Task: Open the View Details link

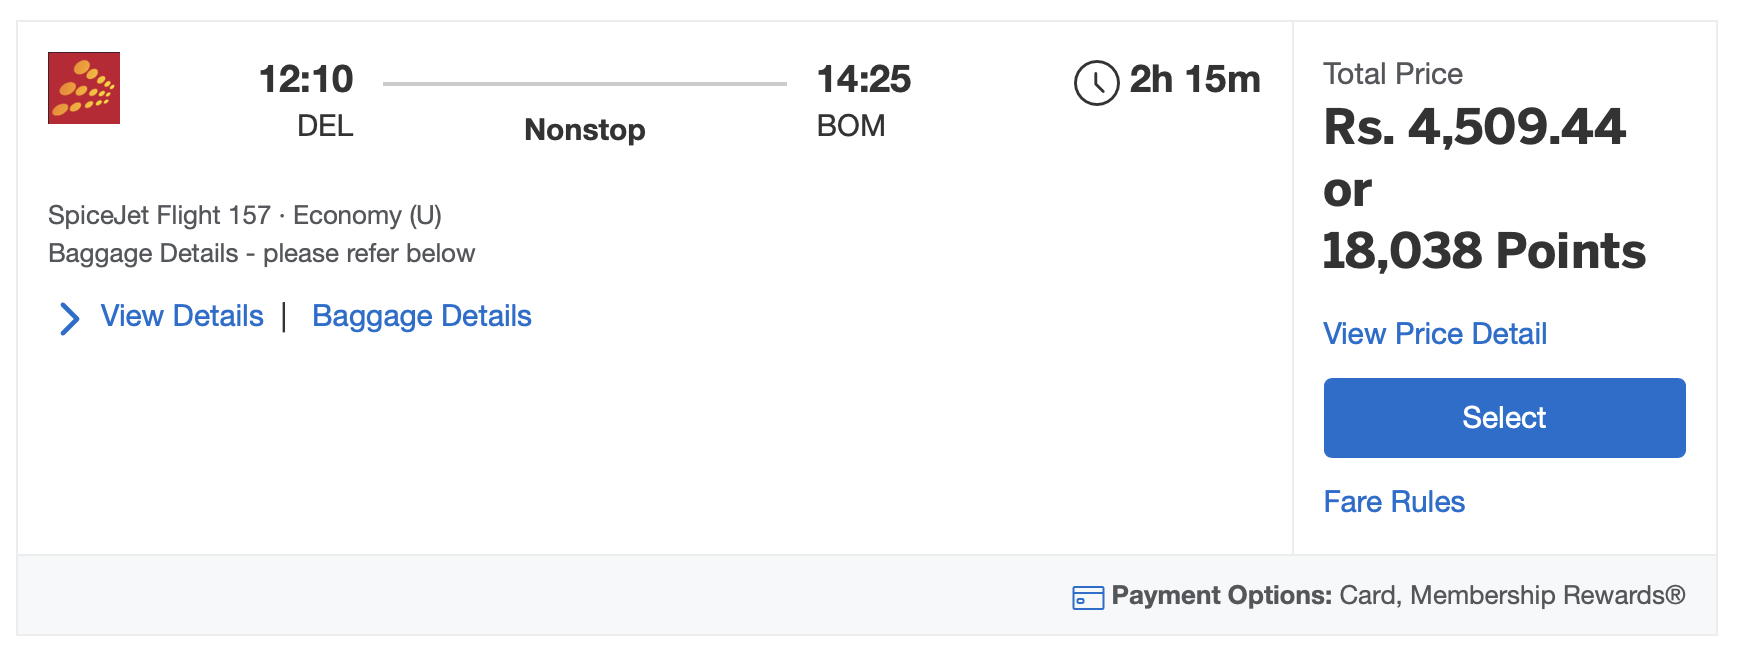Action: (x=182, y=316)
